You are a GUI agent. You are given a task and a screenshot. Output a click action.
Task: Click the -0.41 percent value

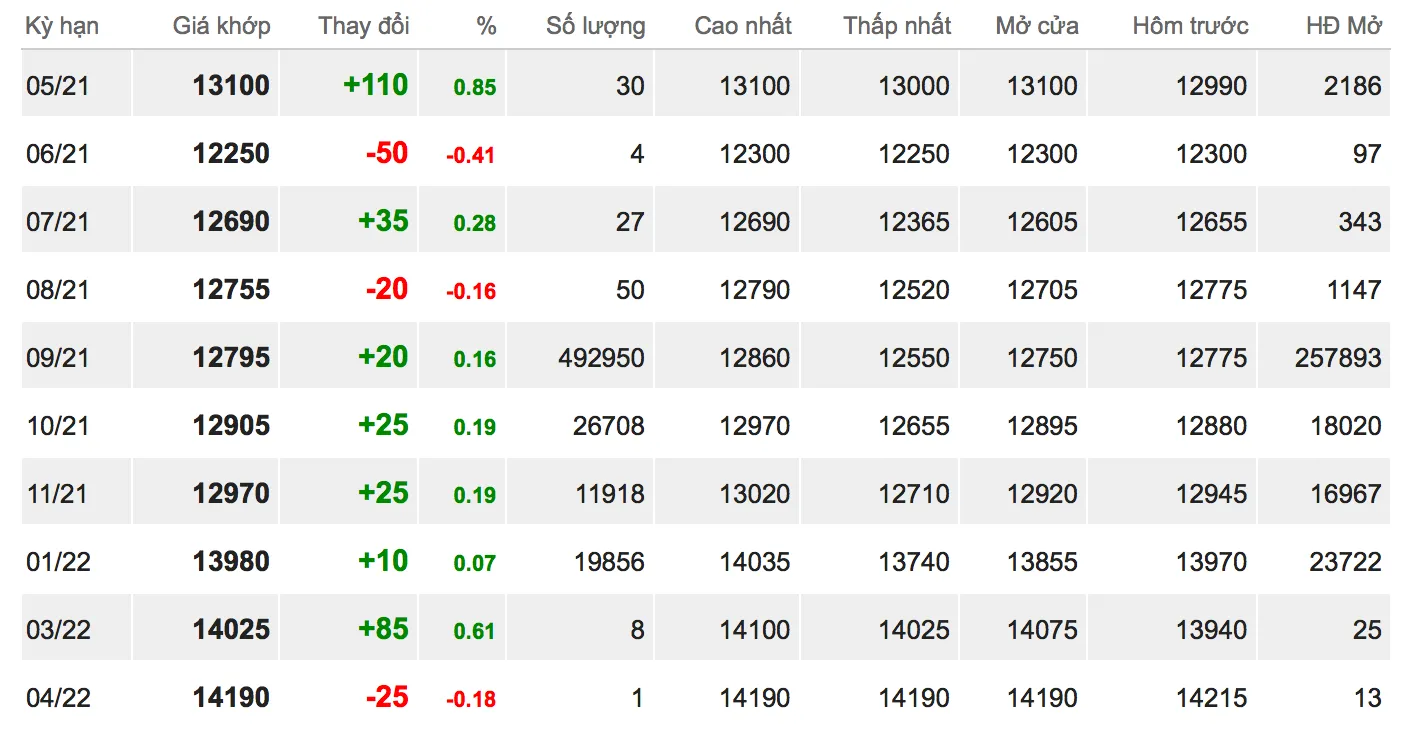click(471, 155)
